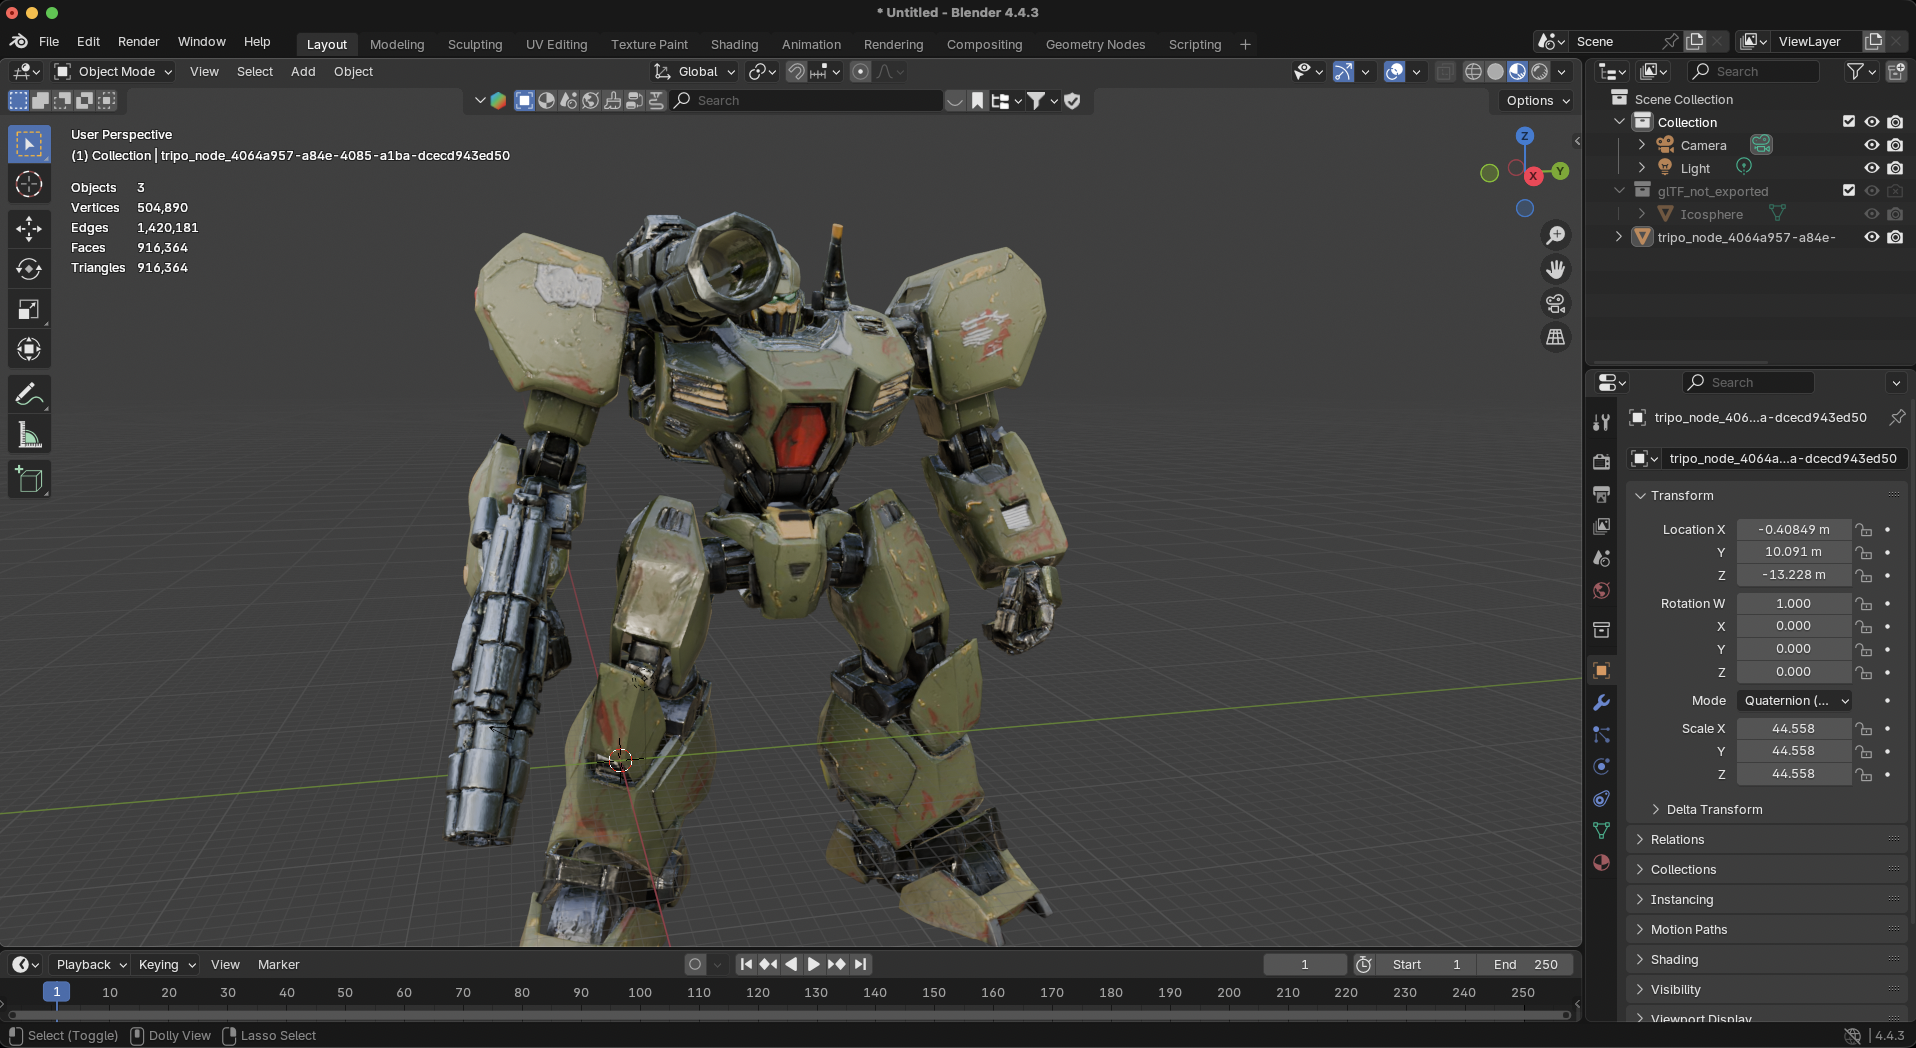Toggle camera view in viewport

[1555, 303]
